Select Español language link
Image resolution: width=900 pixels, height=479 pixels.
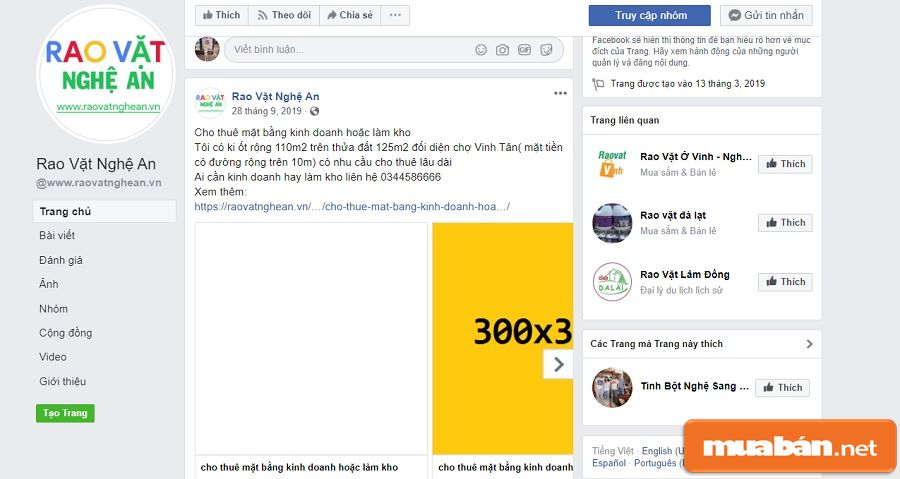(x=609, y=463)
